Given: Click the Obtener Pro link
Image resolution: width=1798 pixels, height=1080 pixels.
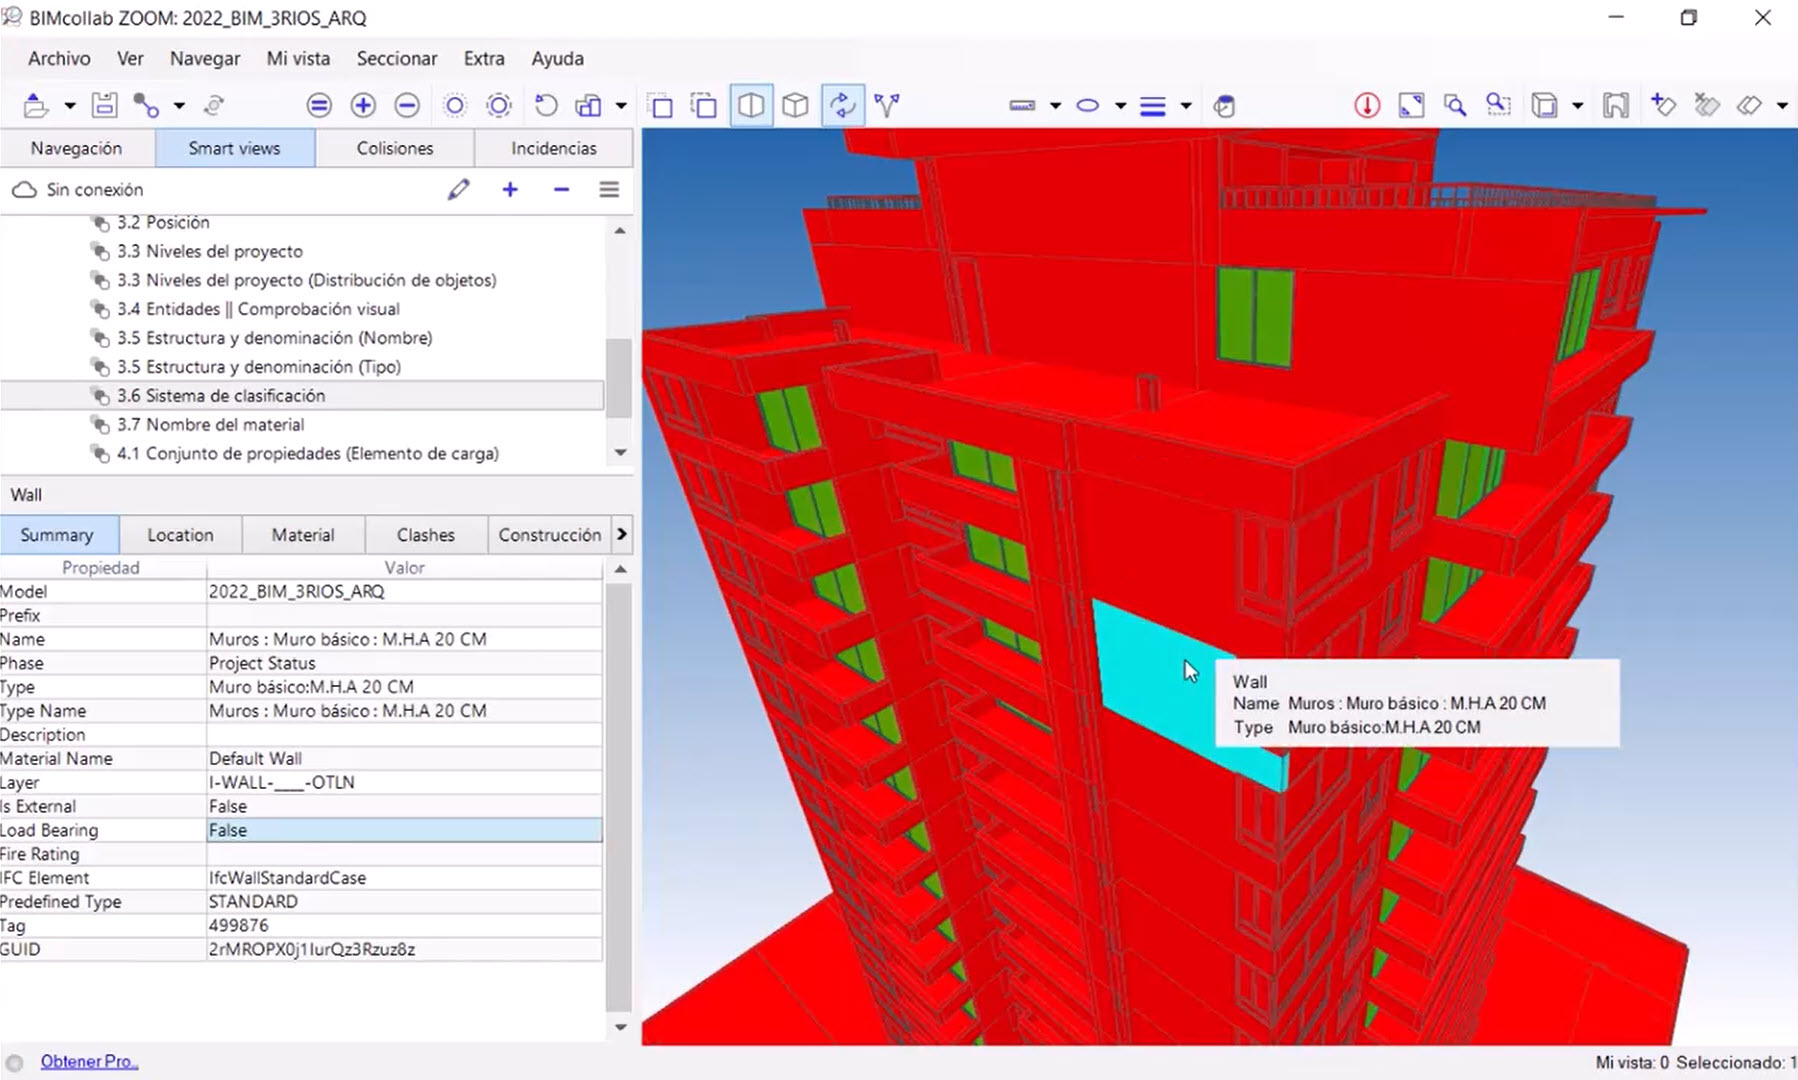Looking at the screenshot, I should pos(89,1061).
